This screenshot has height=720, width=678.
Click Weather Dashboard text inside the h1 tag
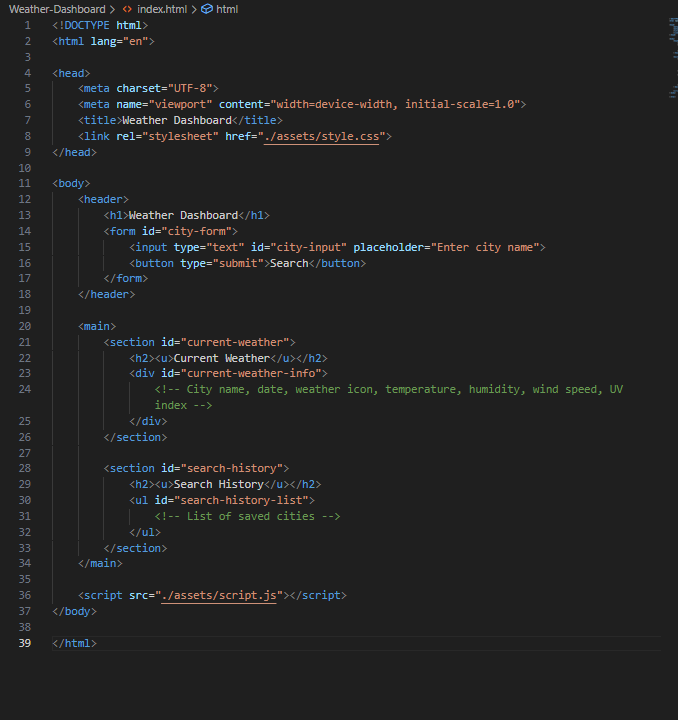click(183, 215)
